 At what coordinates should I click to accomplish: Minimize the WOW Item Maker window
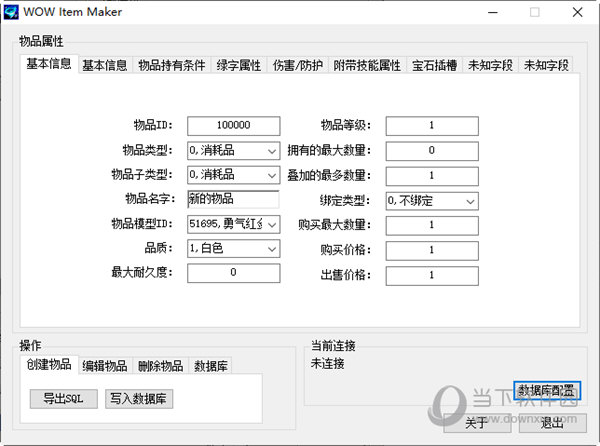point(493,12)
